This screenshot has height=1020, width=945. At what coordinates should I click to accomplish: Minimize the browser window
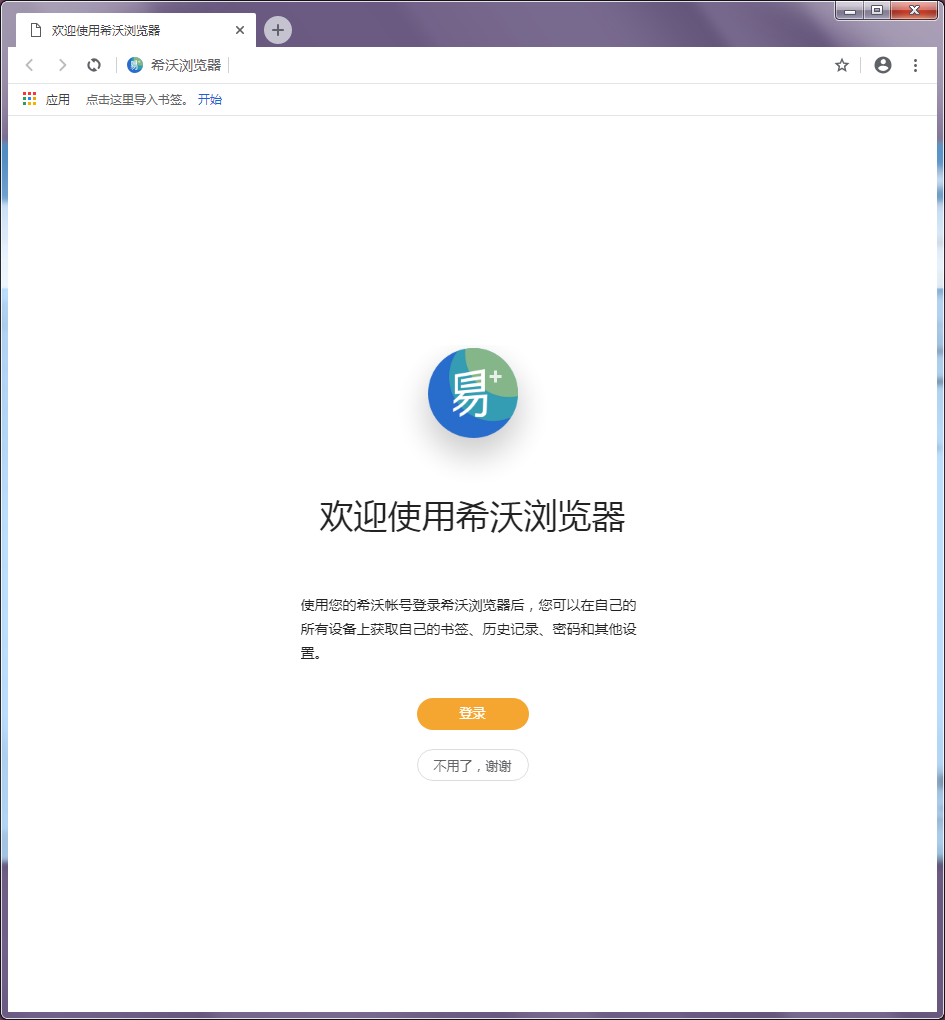click(849, 11)
